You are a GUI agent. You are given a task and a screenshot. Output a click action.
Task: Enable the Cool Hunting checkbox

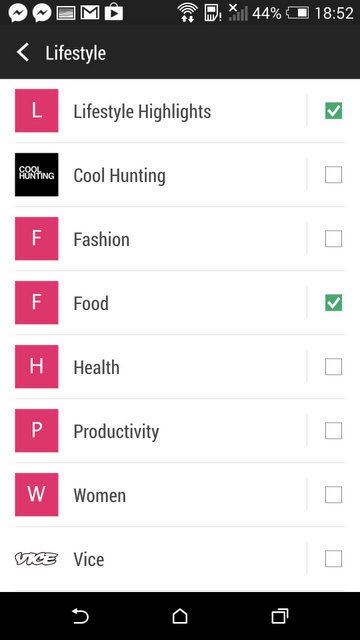pos(333,175)
